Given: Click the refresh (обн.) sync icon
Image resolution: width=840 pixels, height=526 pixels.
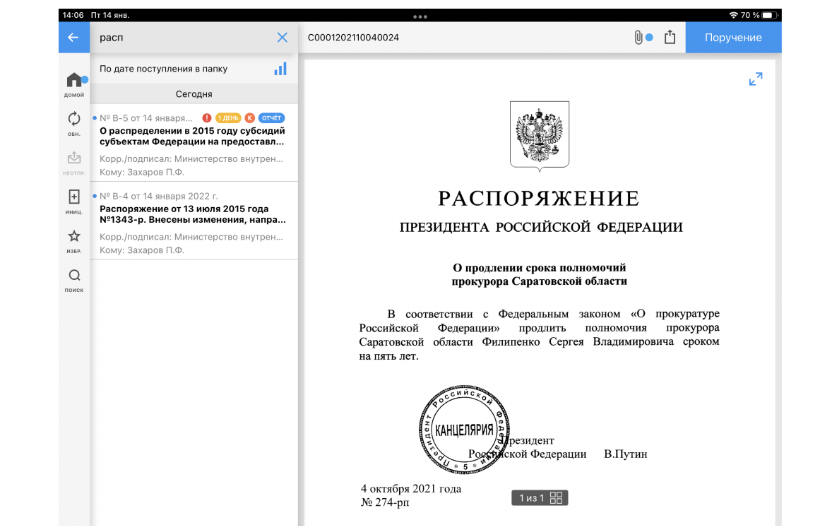Looking at the screenshot, I should click(74, 121).
